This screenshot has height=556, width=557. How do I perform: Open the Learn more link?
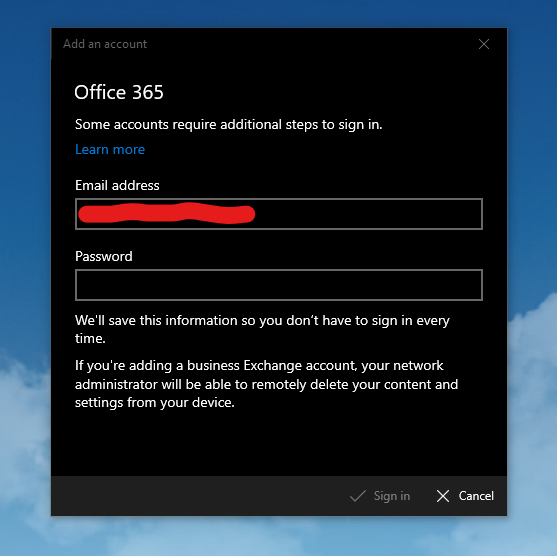110,150
